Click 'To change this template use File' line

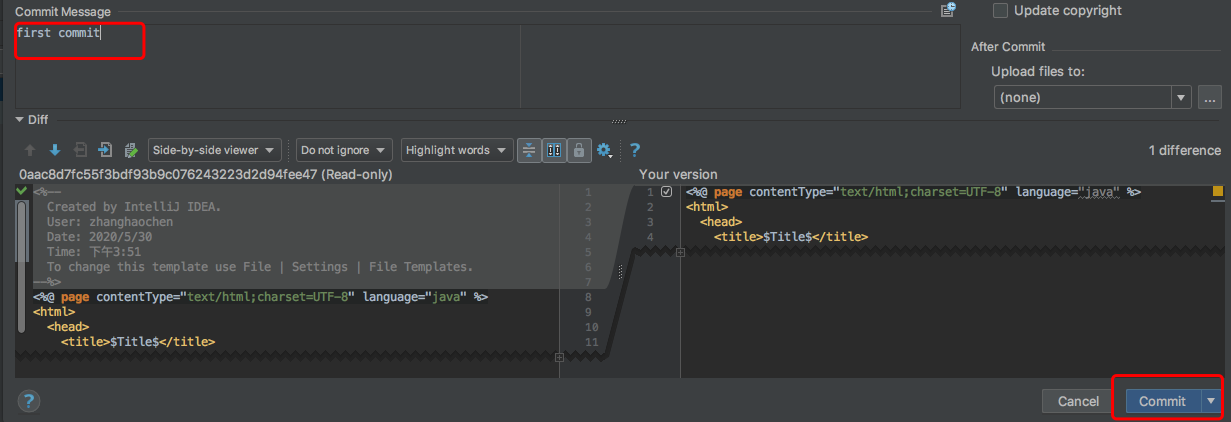[x=260, y=267]
